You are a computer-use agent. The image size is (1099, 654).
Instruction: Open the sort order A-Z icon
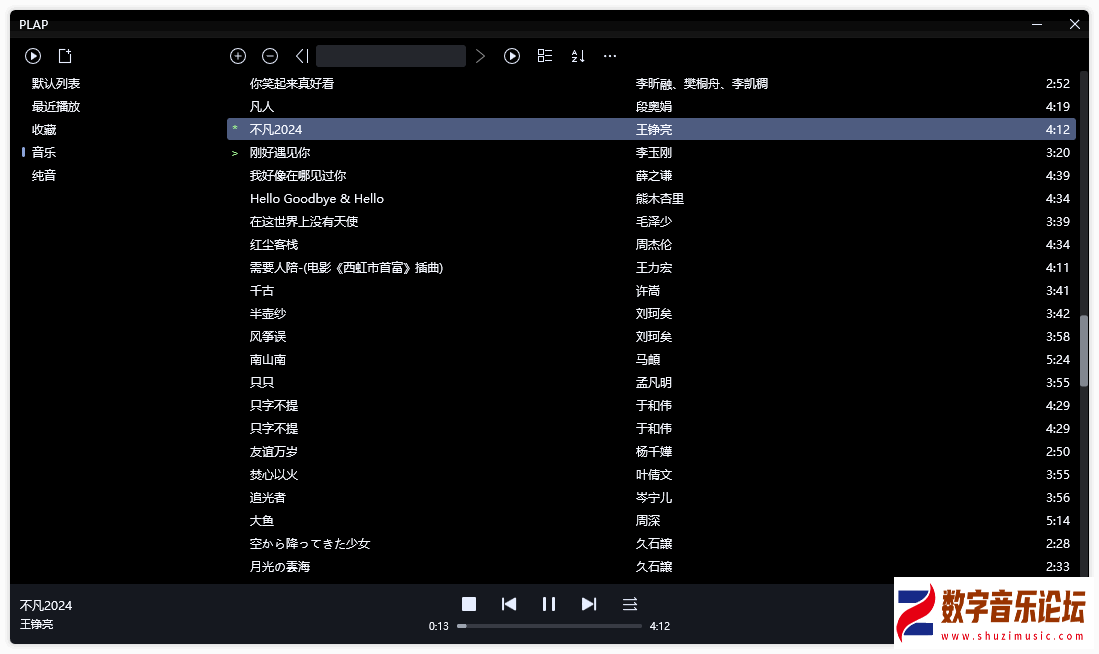coord(578,56)
